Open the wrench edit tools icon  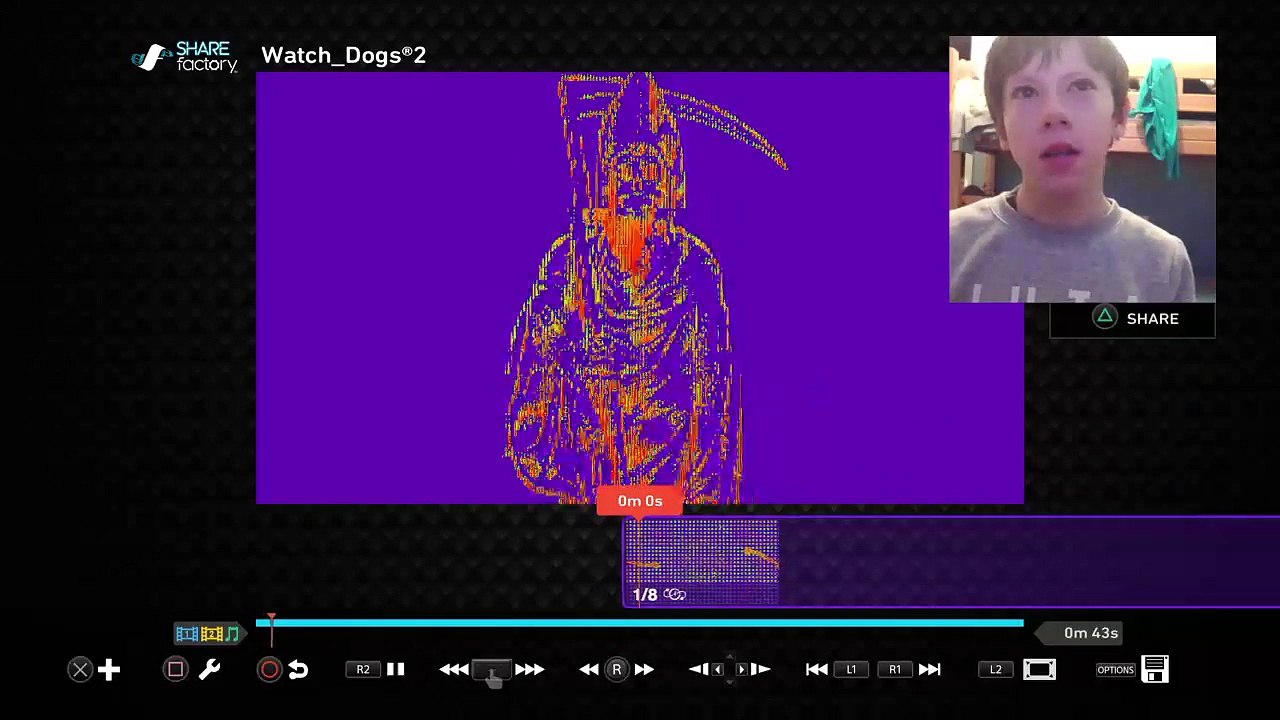pos(209,669)
